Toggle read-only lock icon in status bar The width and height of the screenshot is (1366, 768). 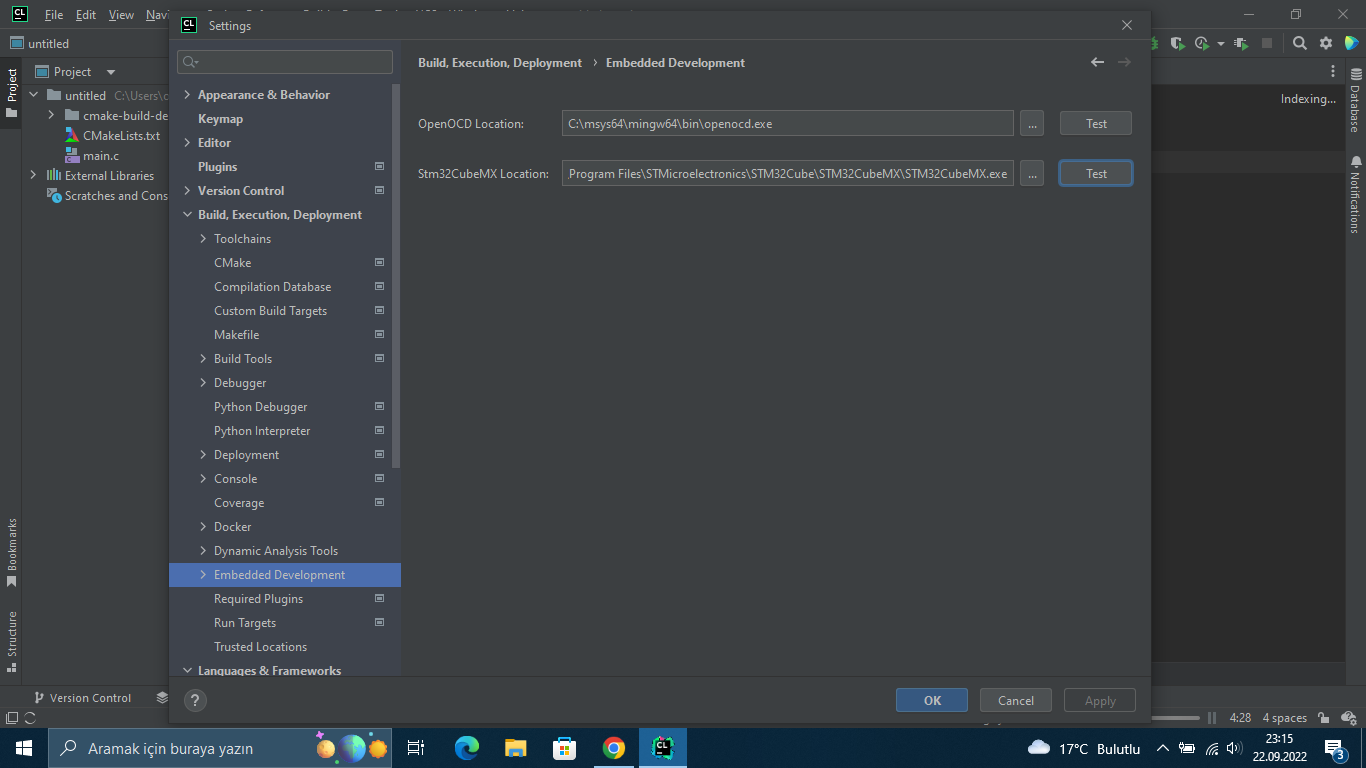tap(1323, 718)
